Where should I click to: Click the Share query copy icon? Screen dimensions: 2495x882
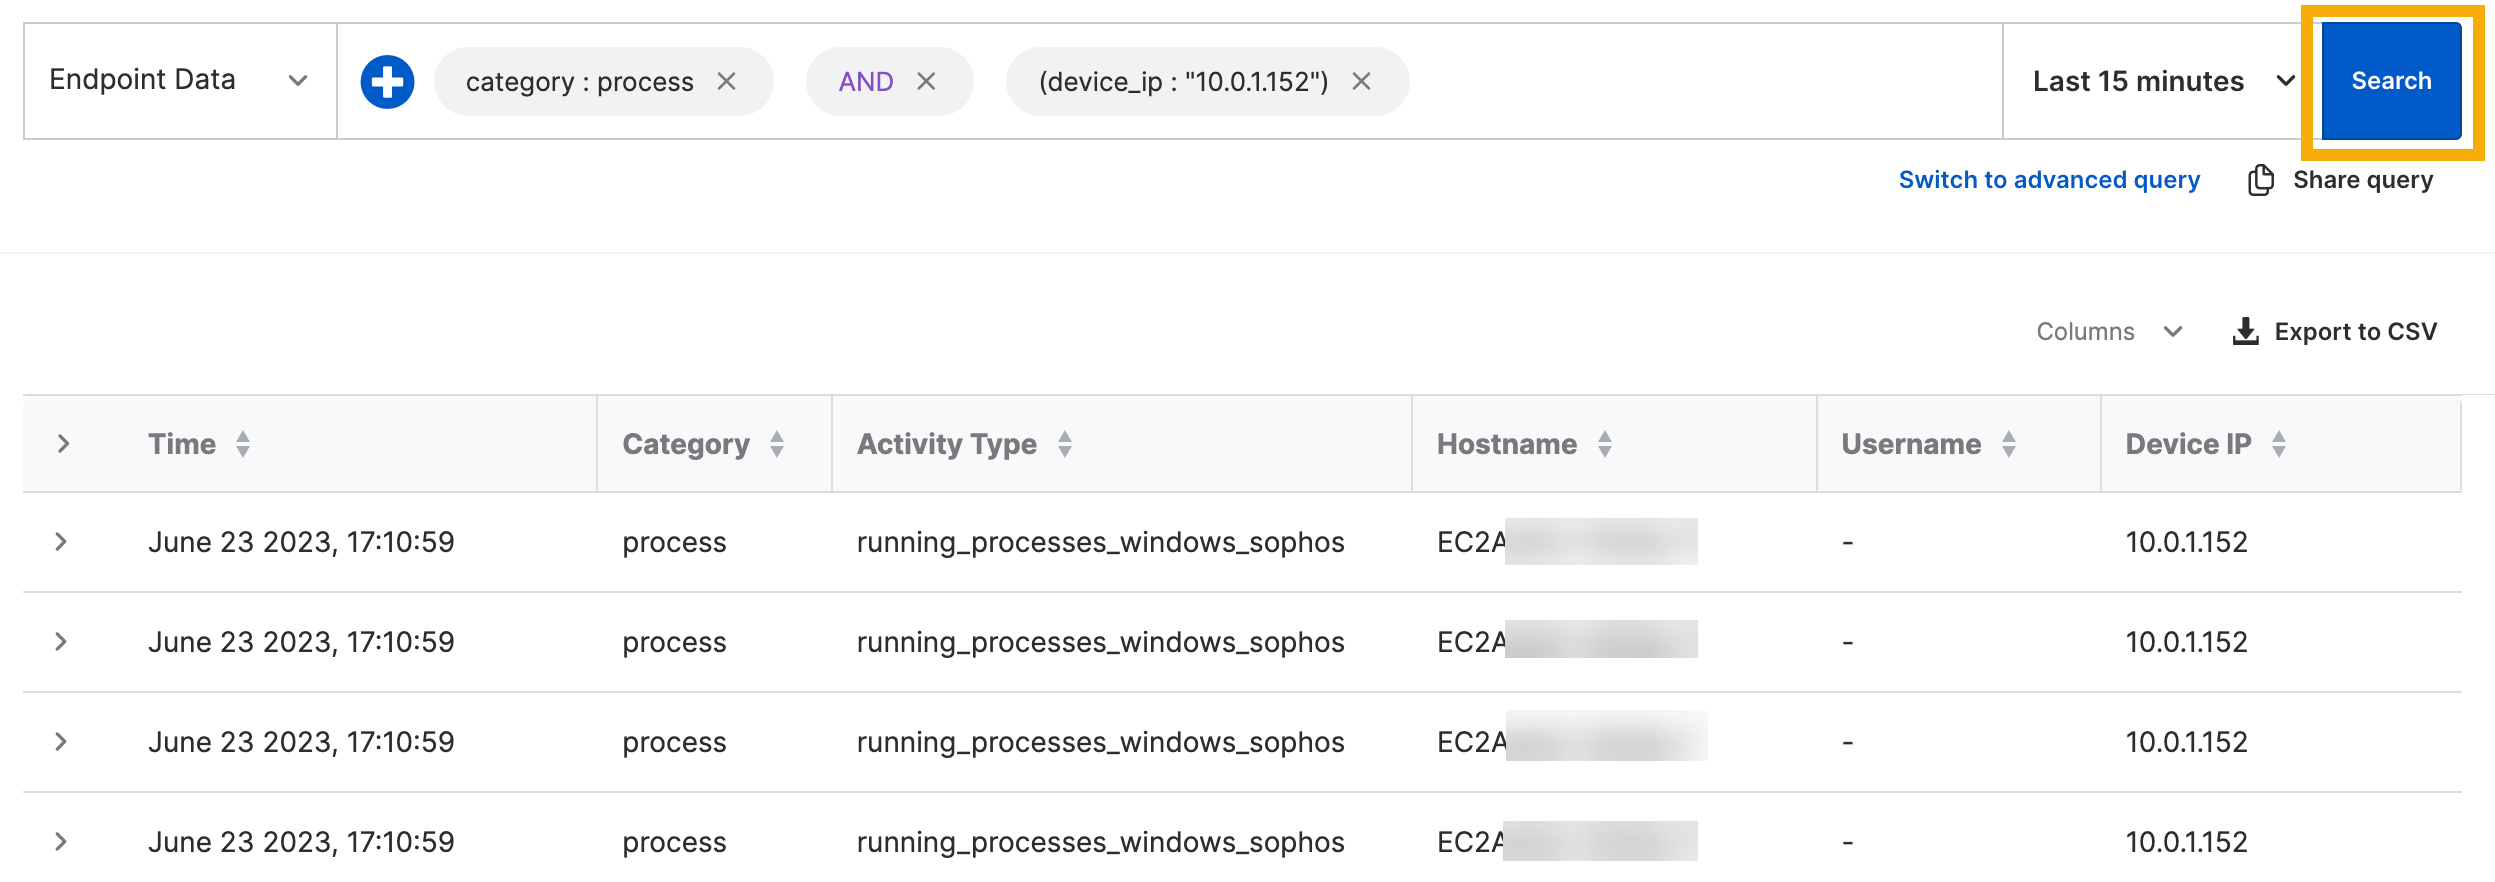[2260, 180]
